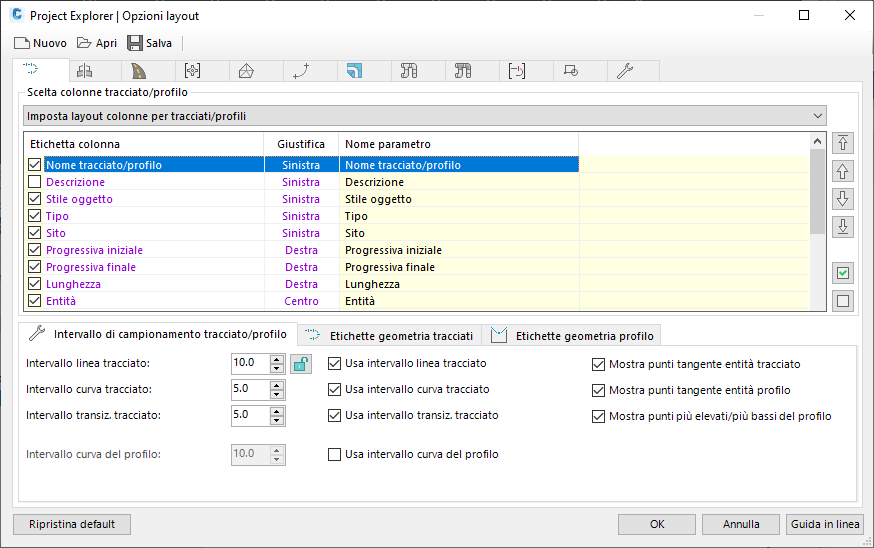The width and height of the screenshot is (874, 548).
Task: Disable Usa intervallo curva tracciato
Action: (334, 389)
